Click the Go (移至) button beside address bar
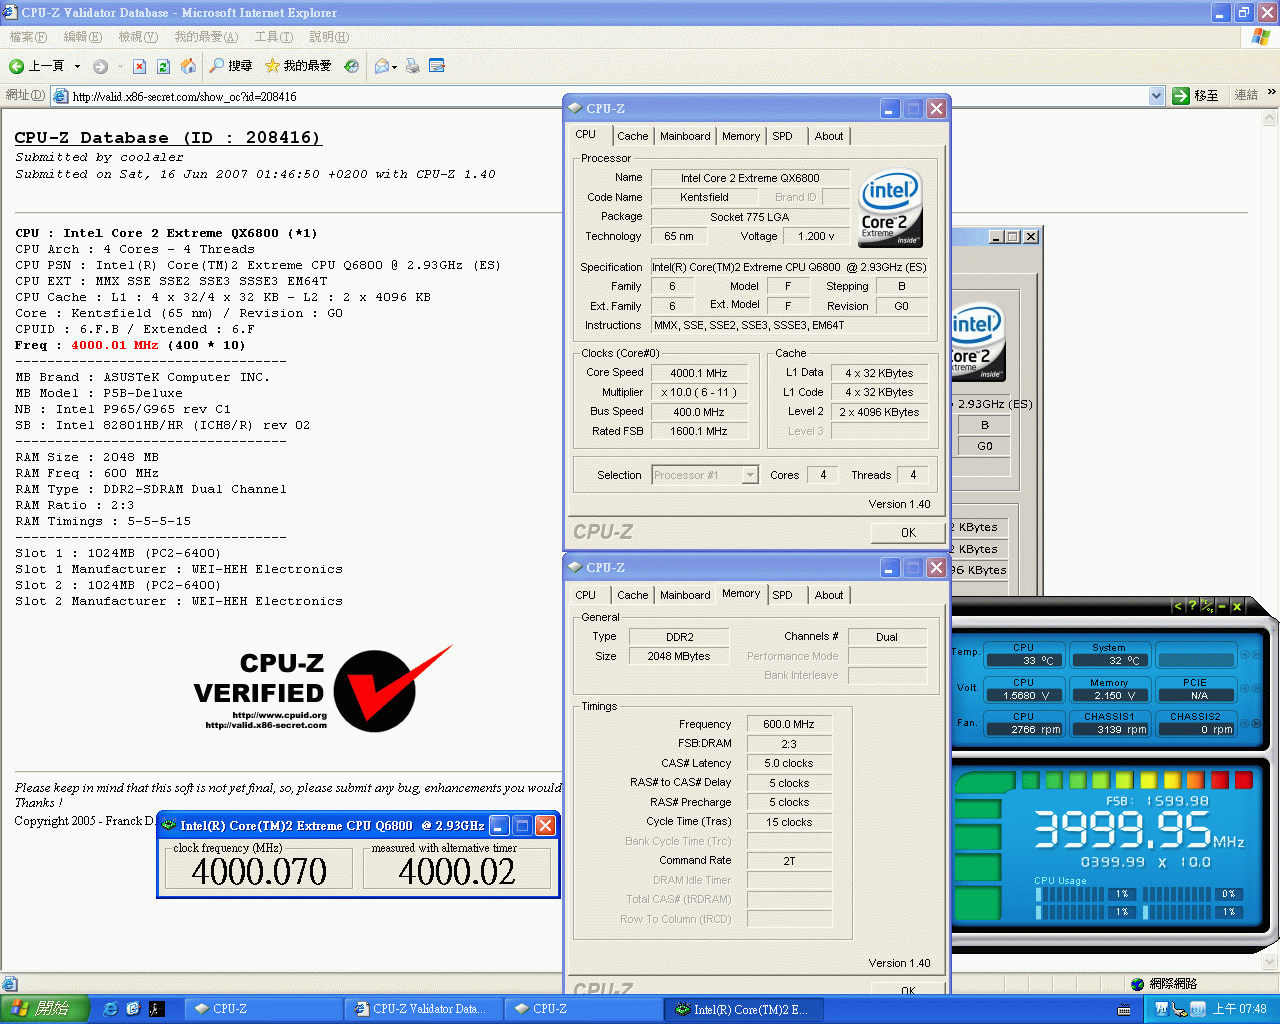1280x1024 pixels. coord(1195,96)
